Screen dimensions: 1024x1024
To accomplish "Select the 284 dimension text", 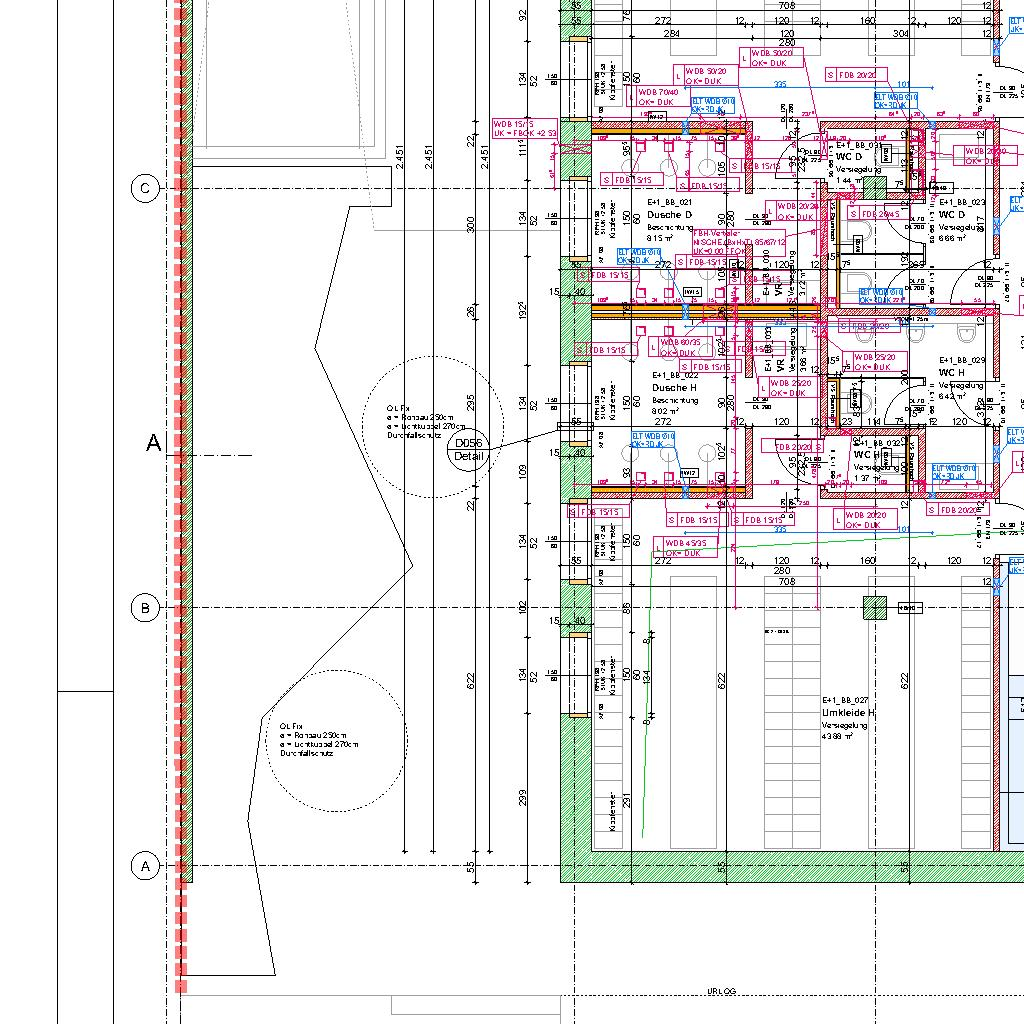I will click(671, 33).
